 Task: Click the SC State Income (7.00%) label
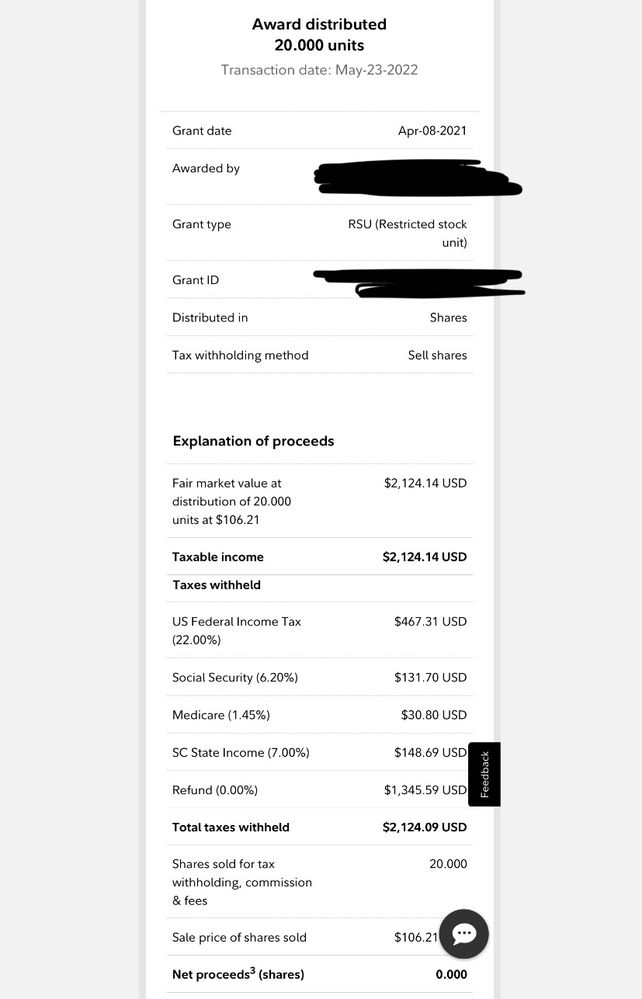[241, 753]
